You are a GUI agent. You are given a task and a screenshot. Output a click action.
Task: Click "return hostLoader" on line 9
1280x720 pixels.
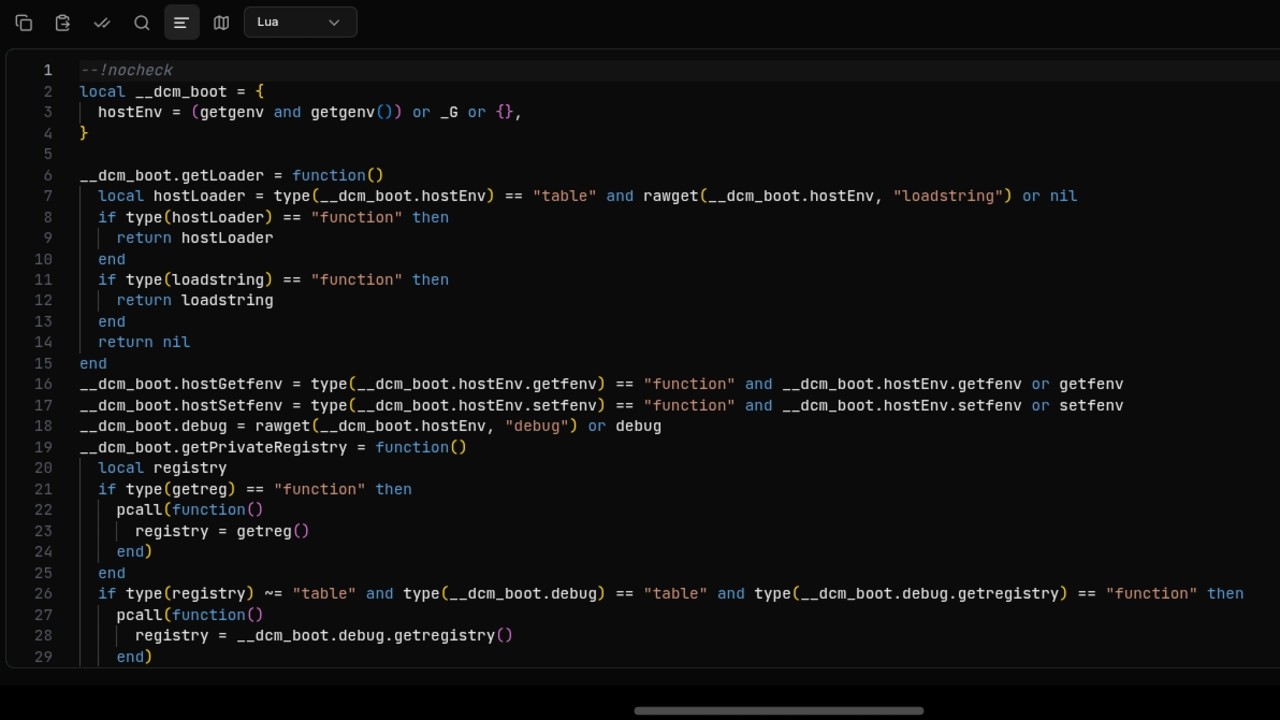click(195, 238)
